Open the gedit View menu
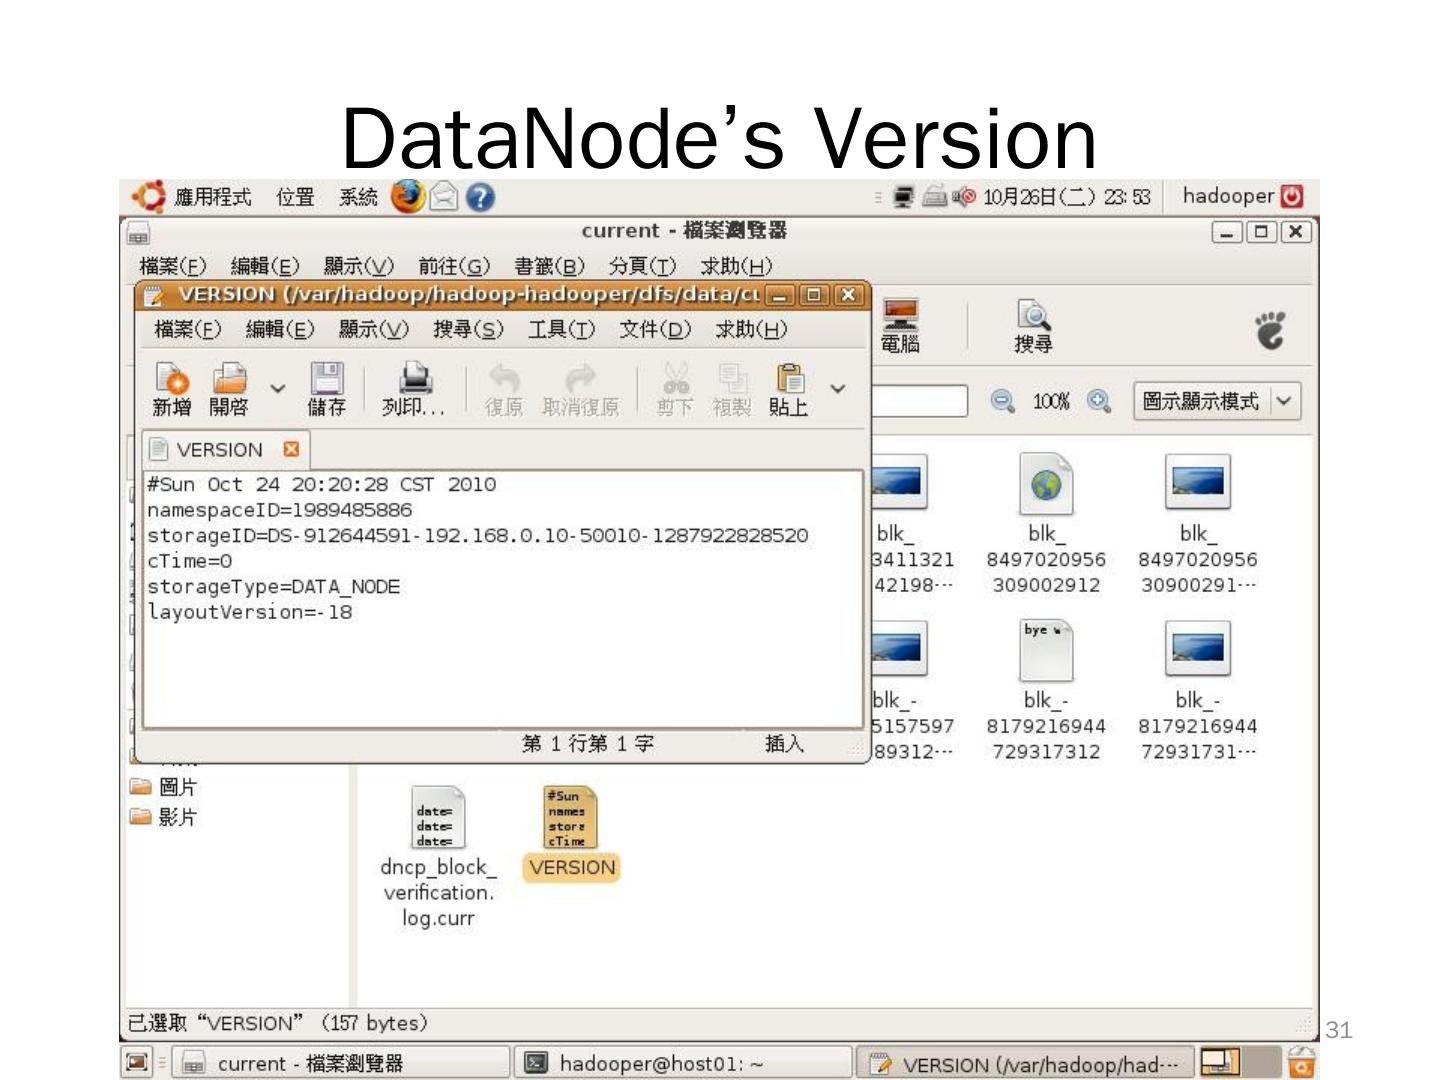This screenshot has width=1440, height=1080. 374,329
